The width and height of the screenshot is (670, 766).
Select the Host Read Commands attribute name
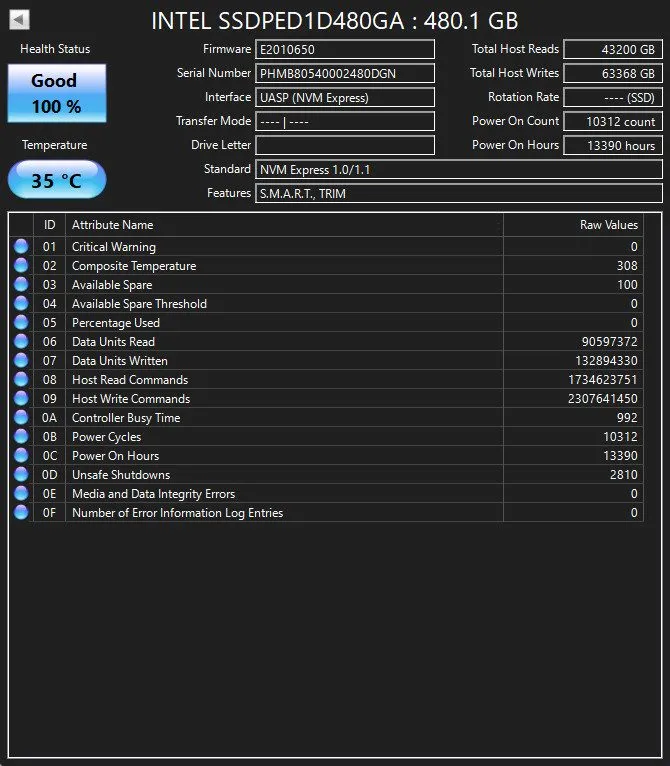pyautogui.click(x=130, y=380)
